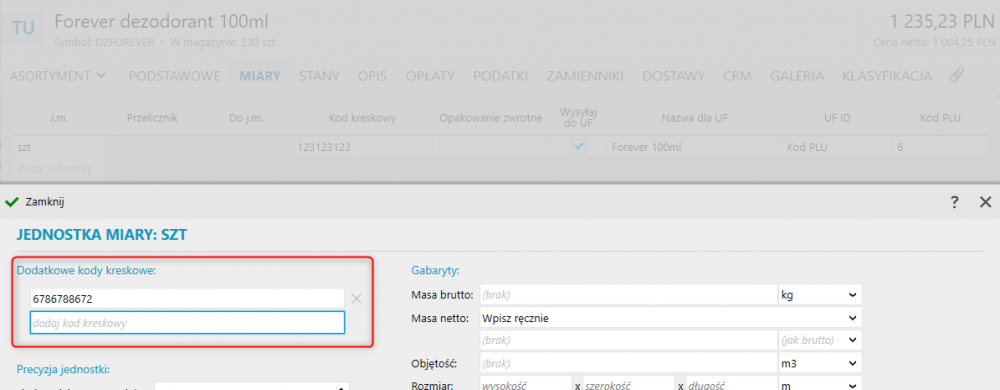Remove barcode 6786788672 with the X icon

coord(357,299)
